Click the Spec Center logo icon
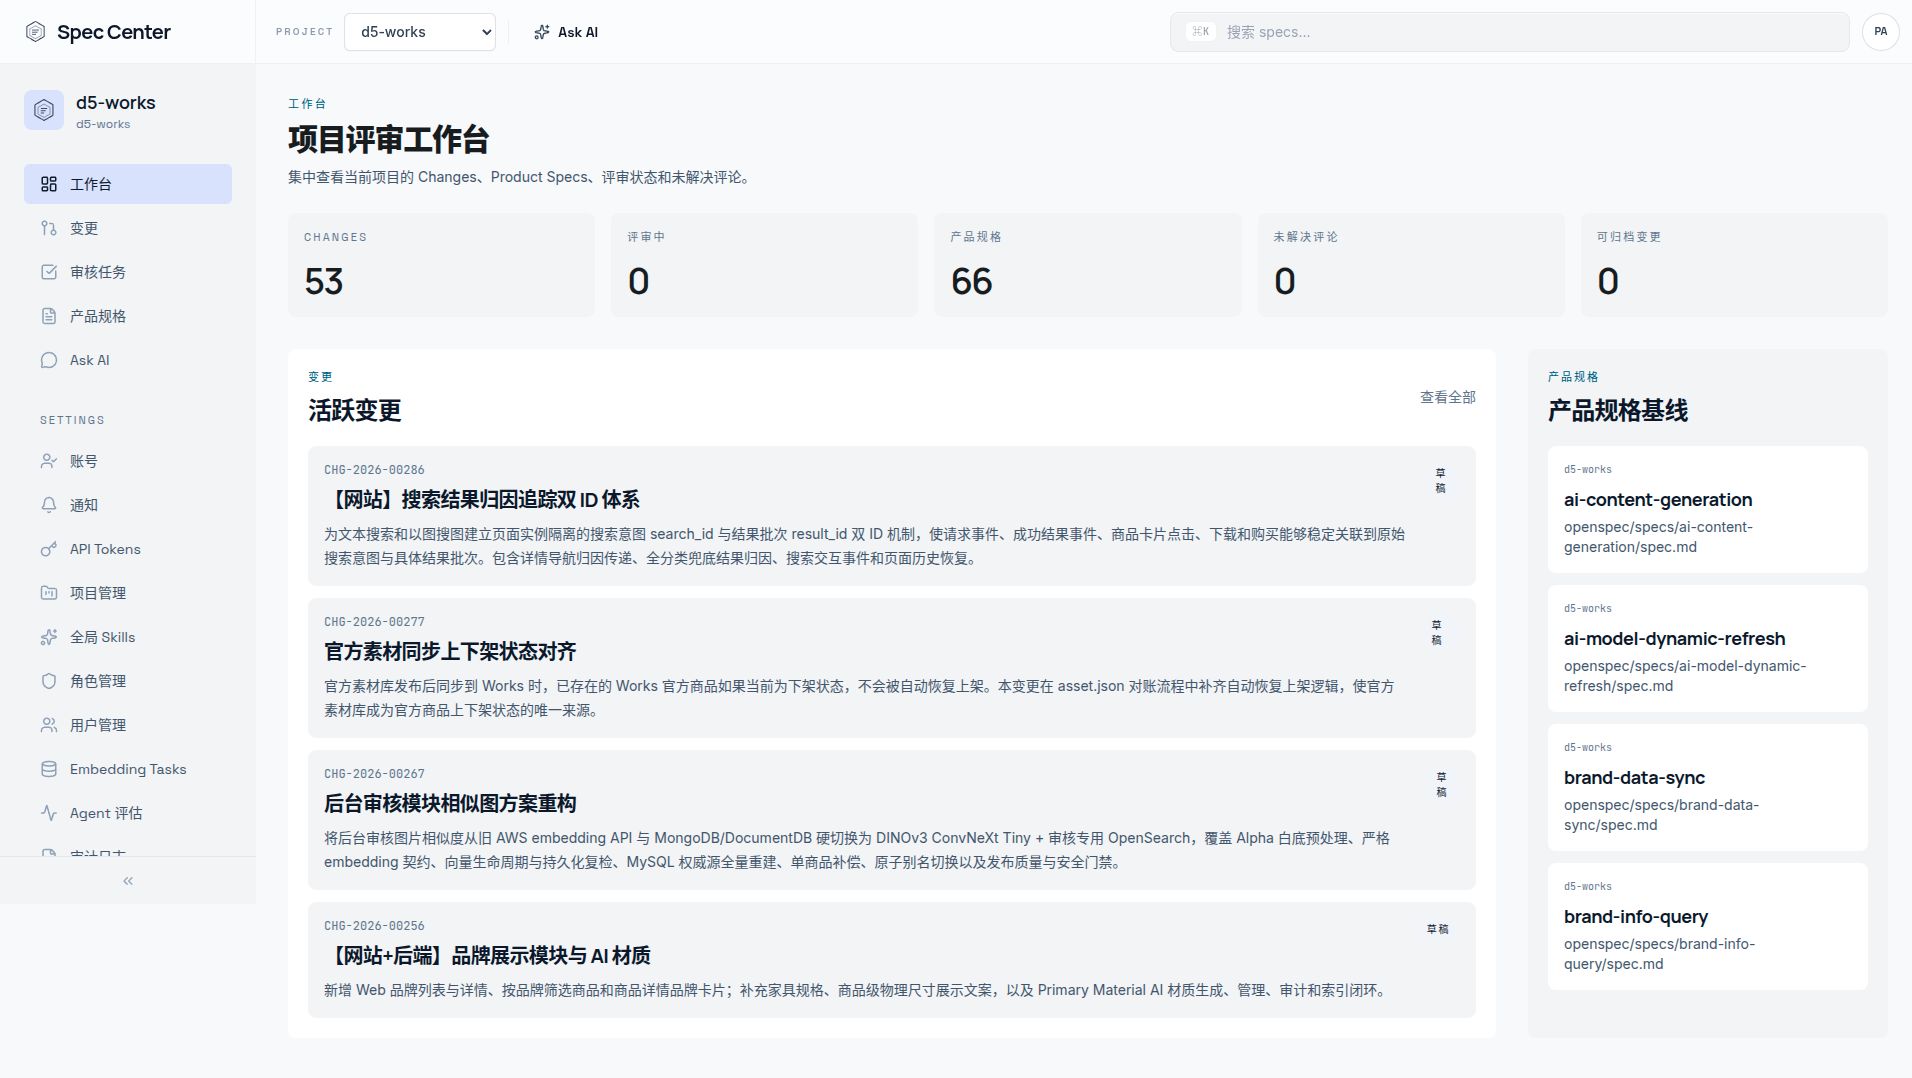 click(x=35, y=32)
